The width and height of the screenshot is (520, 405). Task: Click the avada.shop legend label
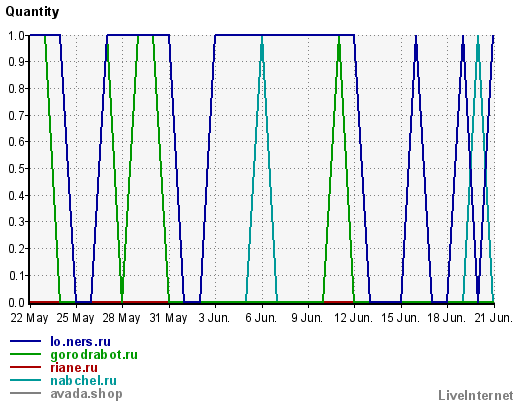click(x=86, y=394)
